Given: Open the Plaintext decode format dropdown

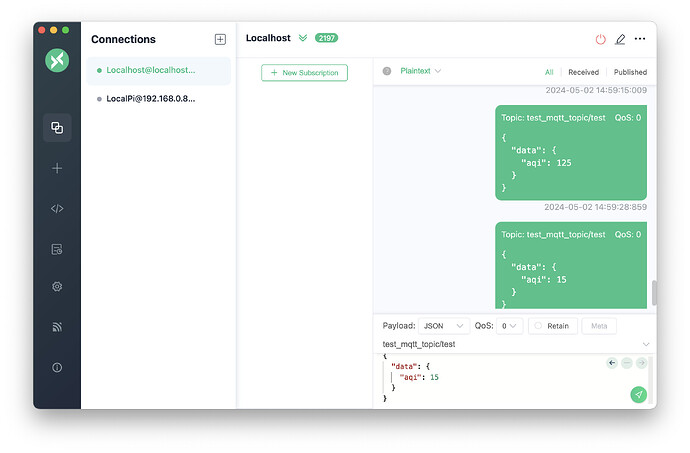Looking at the screenshot, I should [x=420, y=71].
